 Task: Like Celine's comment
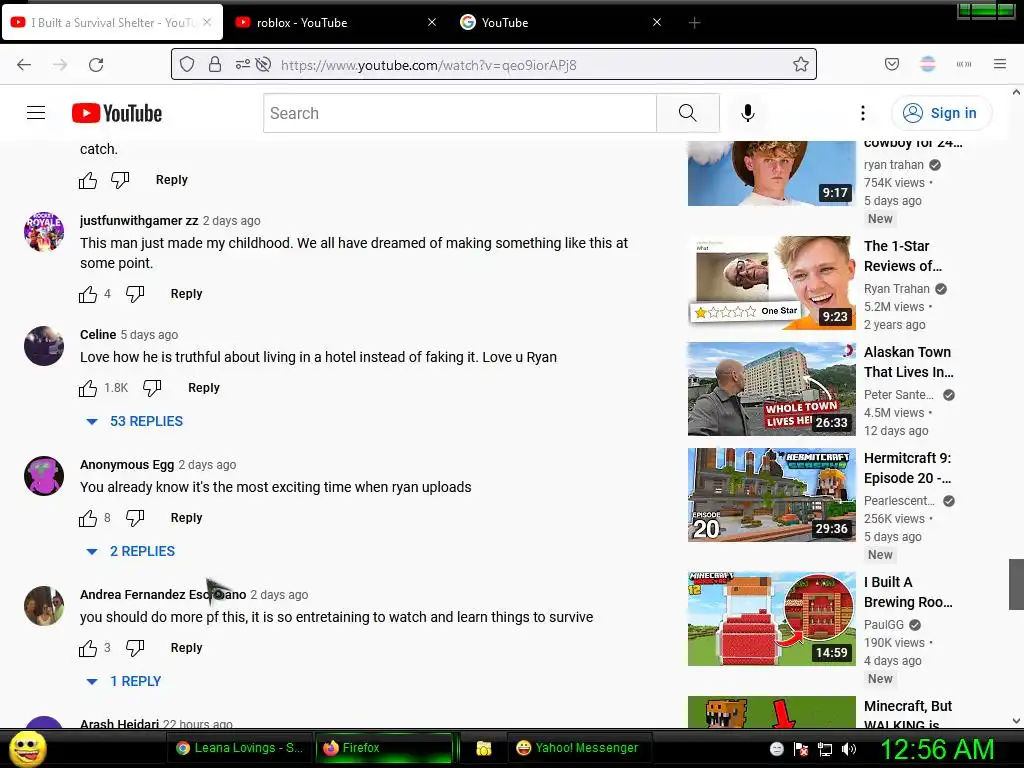[88, 389]
